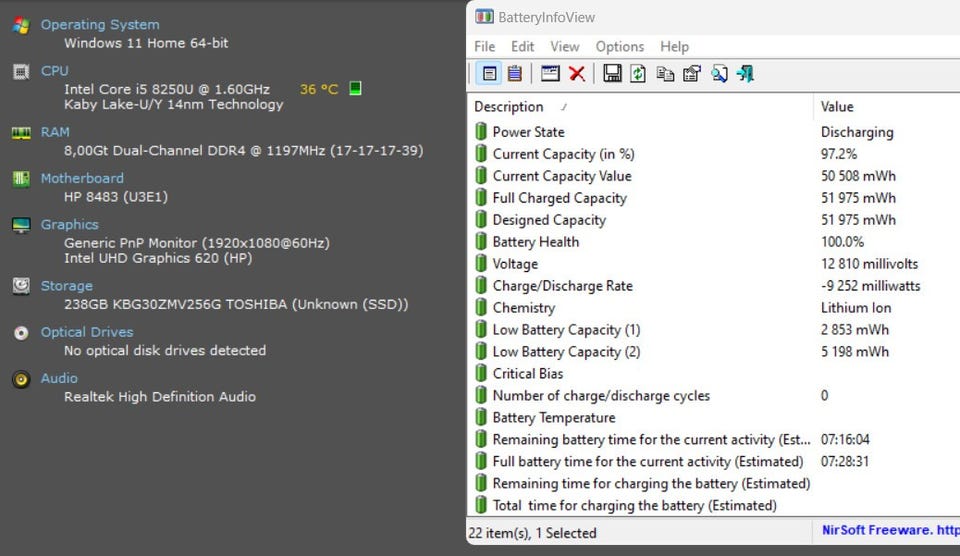This screenshot has width=960, height=556.
Task: Click the BatteryInfoView title bar icon
Action: [x=484, y=17]
